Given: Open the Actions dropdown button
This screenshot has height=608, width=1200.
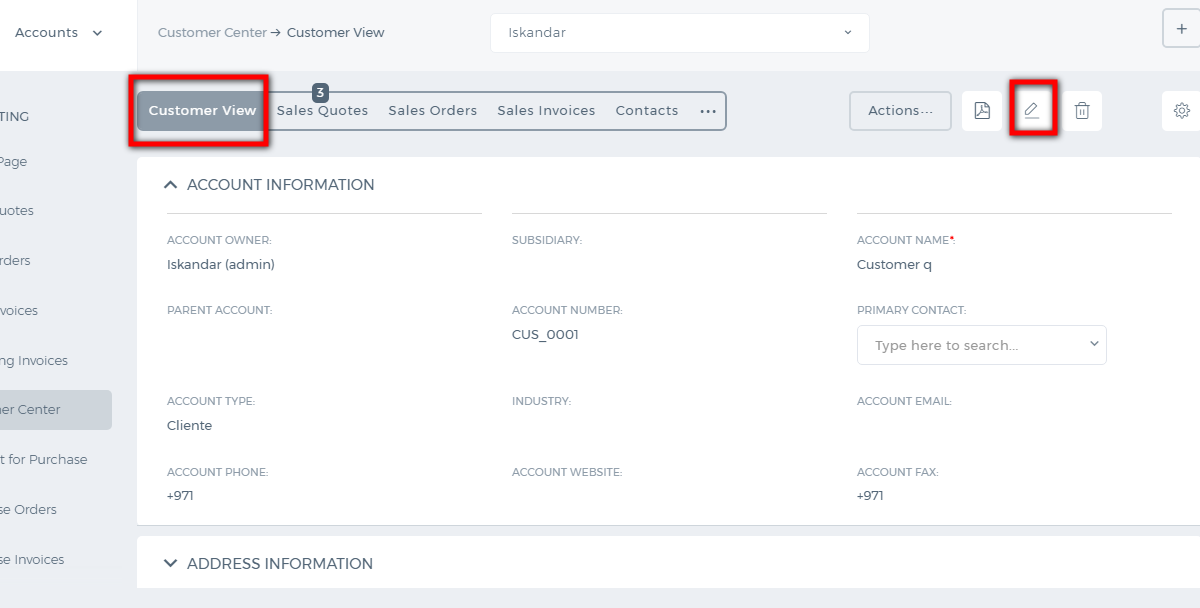Looking at the screenshot, I should (x=900, y=111).
